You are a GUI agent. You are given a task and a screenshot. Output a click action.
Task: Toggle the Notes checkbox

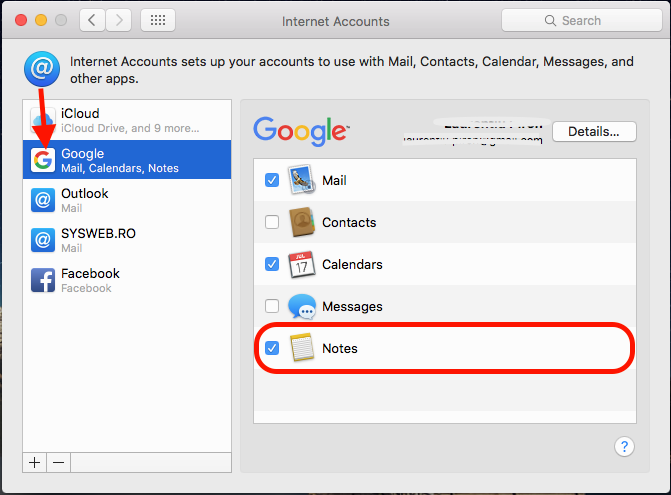click(272, 348)
